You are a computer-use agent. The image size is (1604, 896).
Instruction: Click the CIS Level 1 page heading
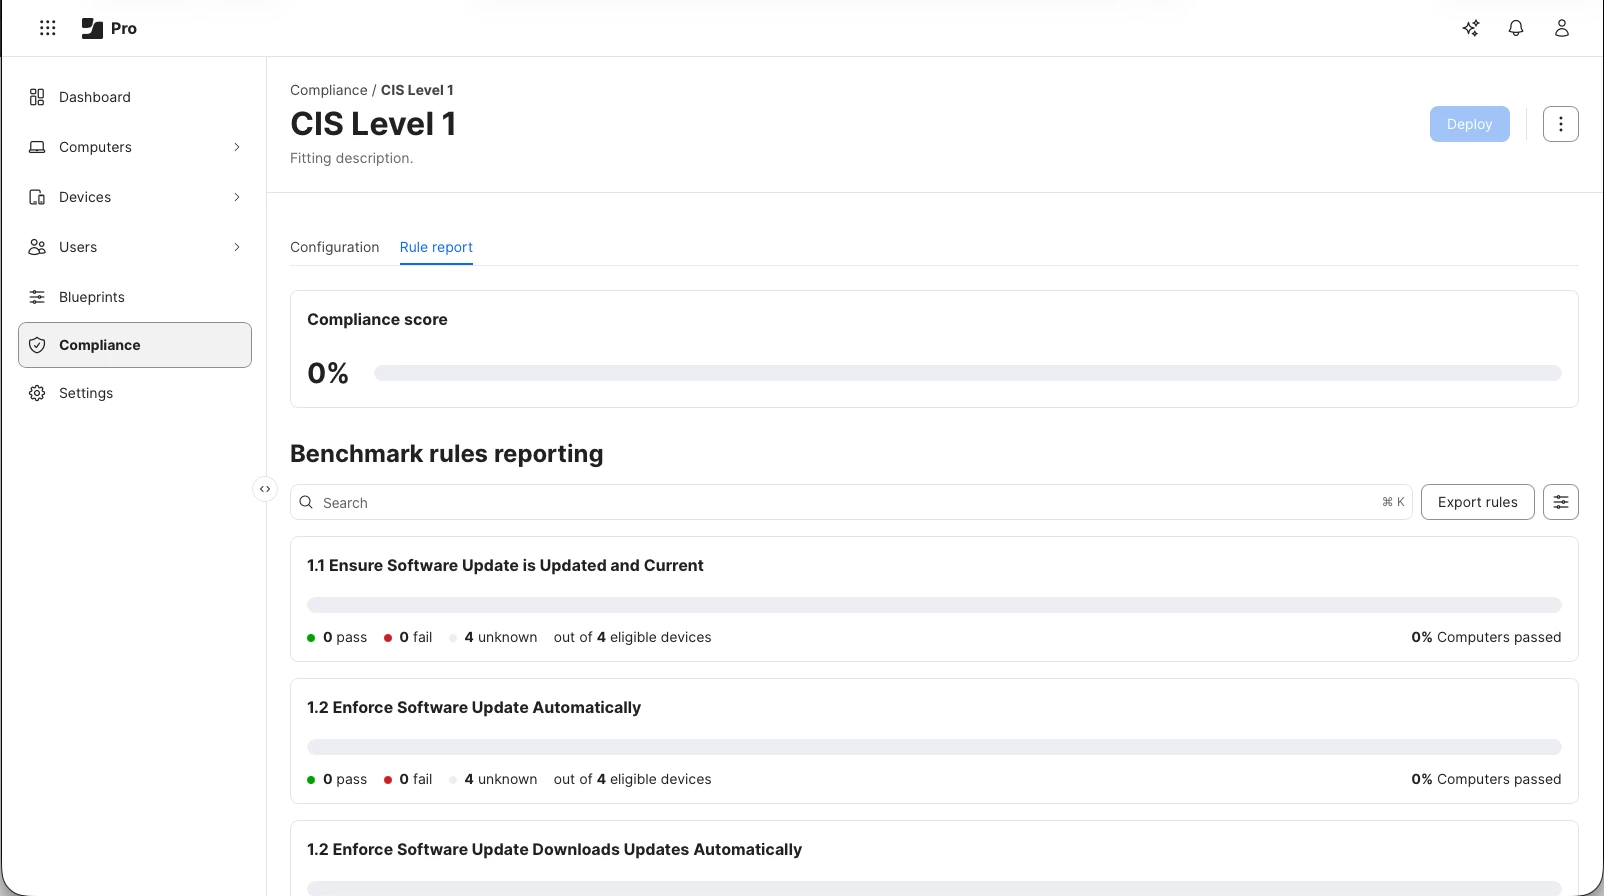pos(373,124)
